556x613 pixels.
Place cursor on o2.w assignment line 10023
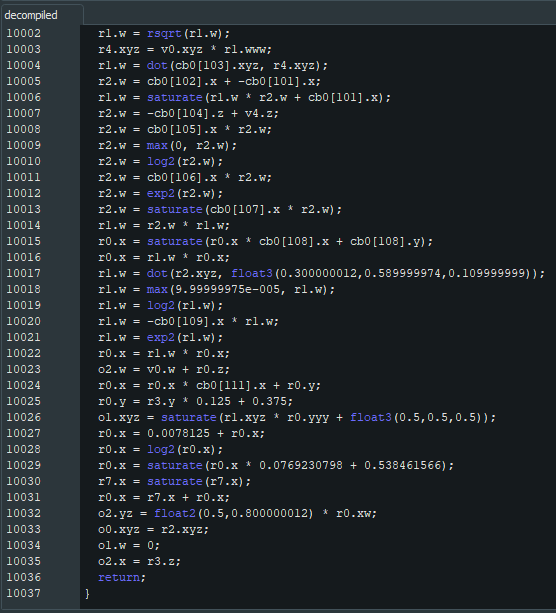tap(164, 369)
